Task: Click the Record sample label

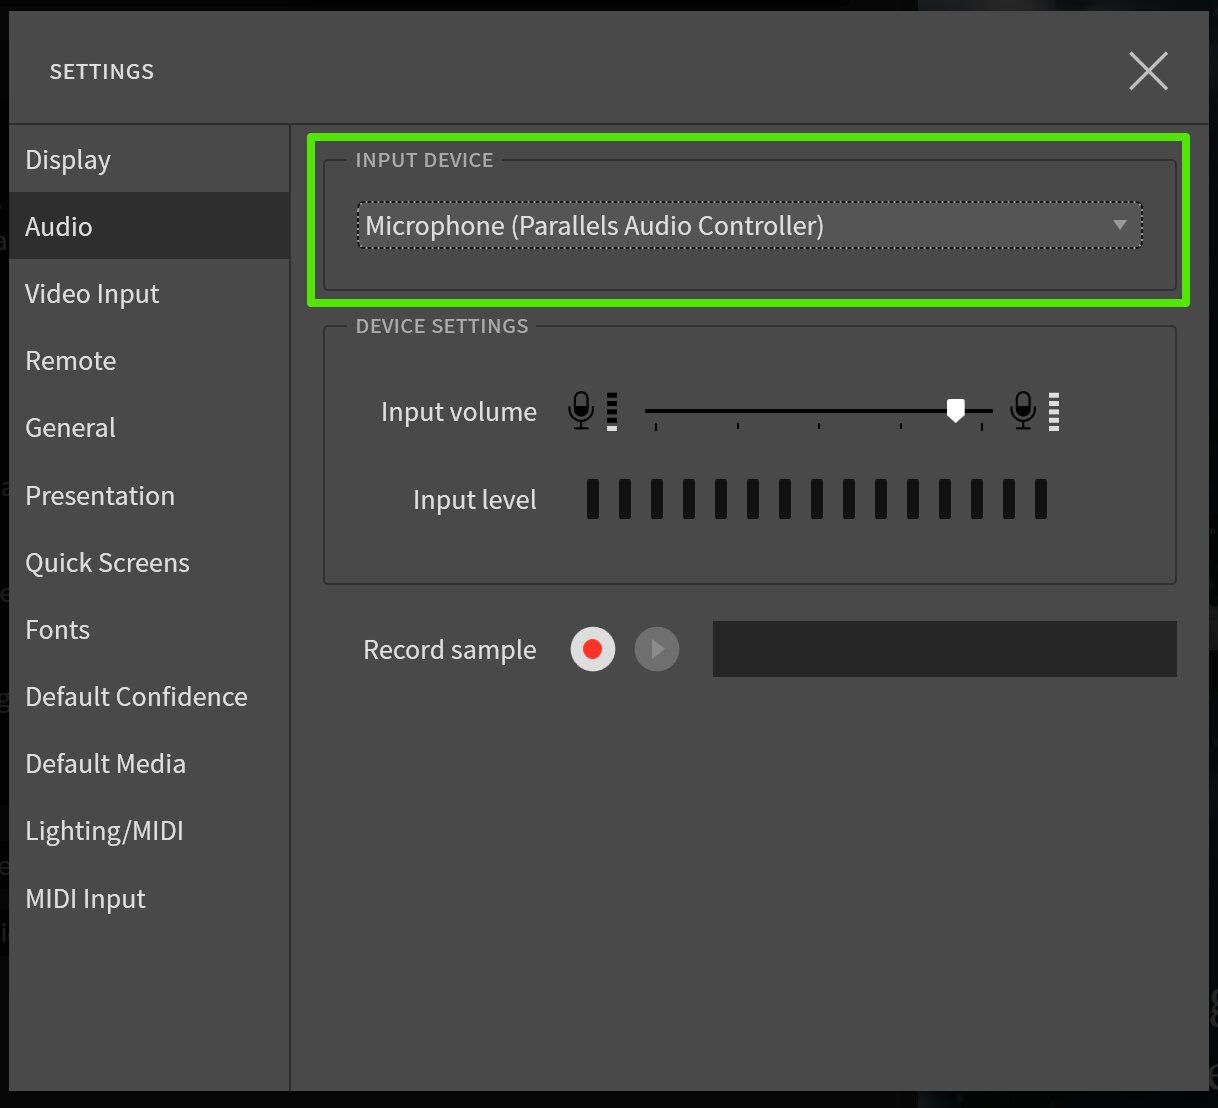Action: (450, 650)
